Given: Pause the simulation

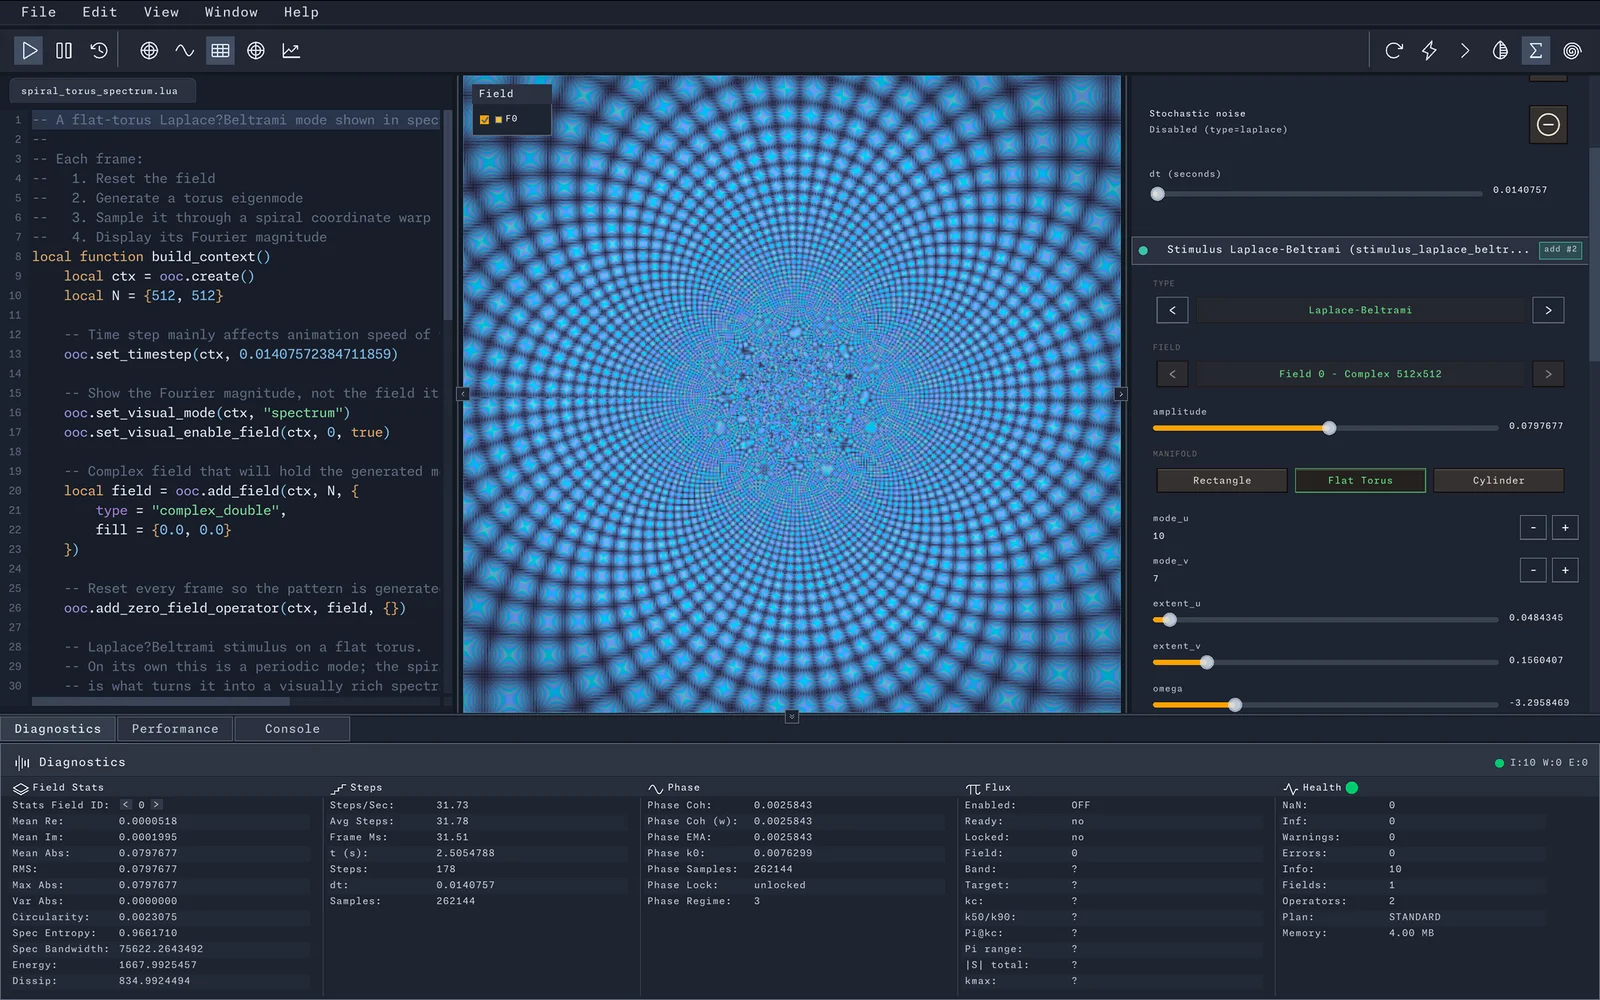Looking at the screenshot, I should pyautogui.click(x=64, y=50).
